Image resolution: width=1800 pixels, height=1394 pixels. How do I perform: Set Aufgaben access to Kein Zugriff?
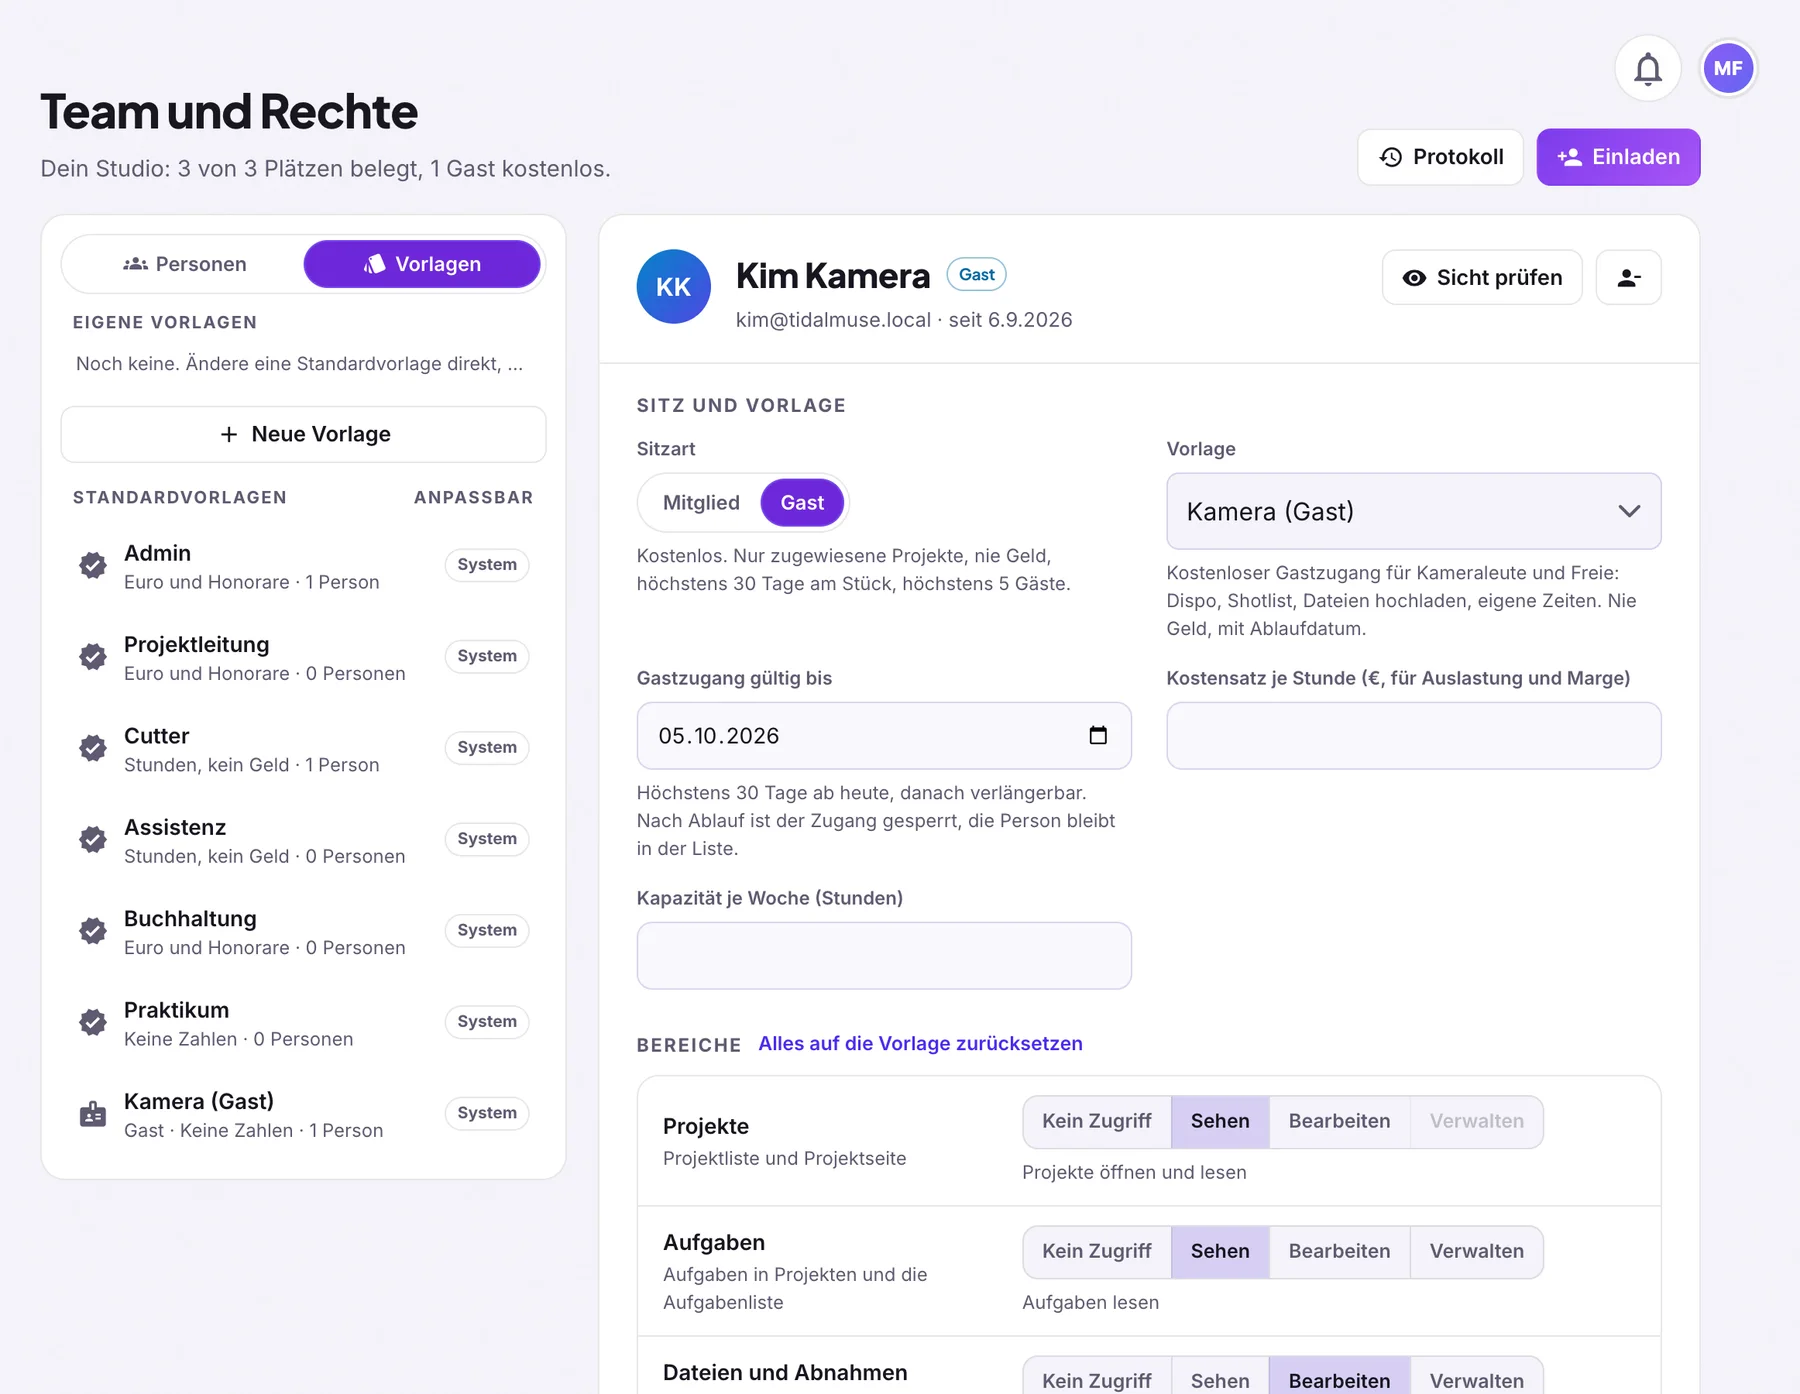pos(1097,1252)
